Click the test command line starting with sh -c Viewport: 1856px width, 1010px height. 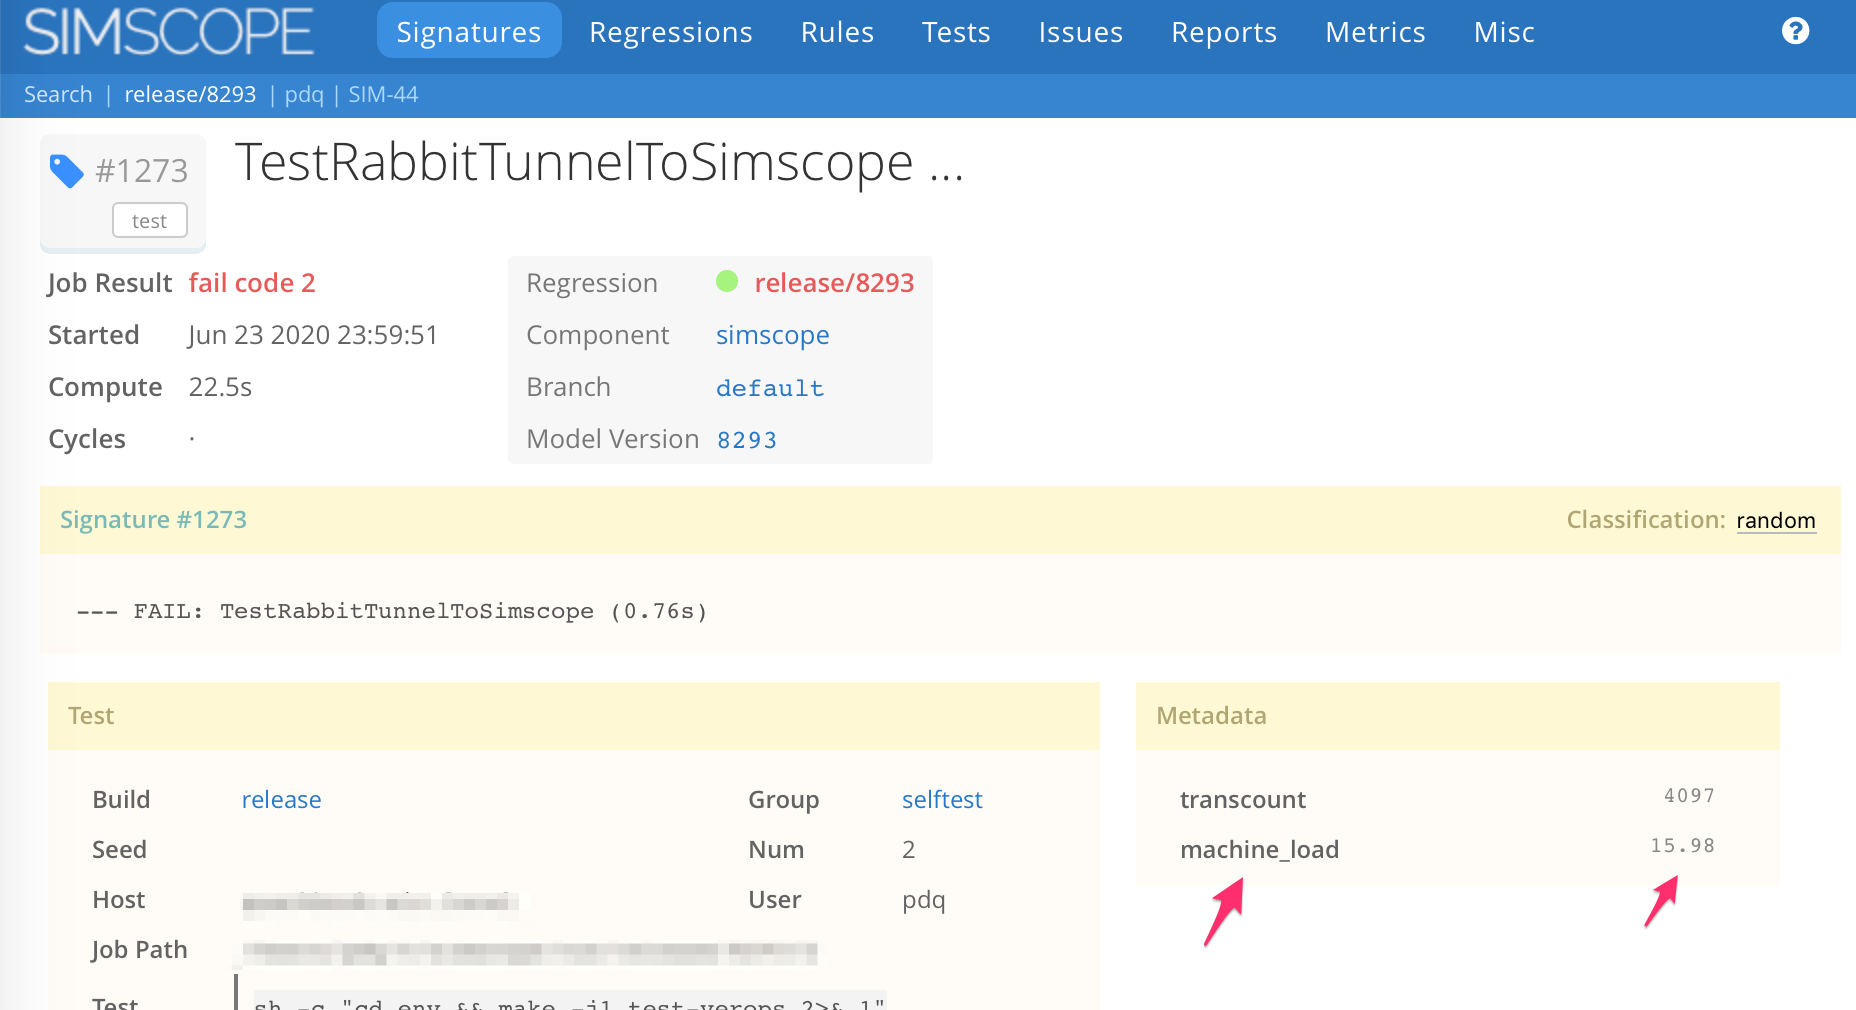click(568, 1003)
